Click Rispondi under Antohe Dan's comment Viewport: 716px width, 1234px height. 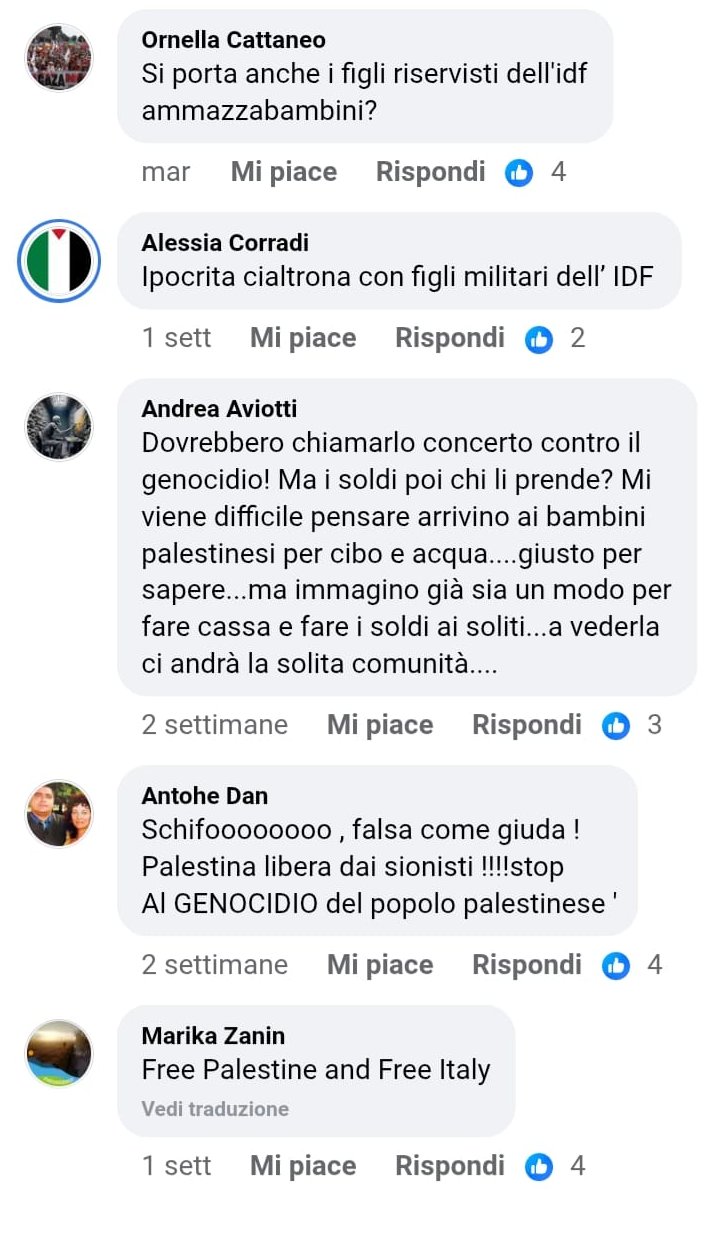coord(527,965)
